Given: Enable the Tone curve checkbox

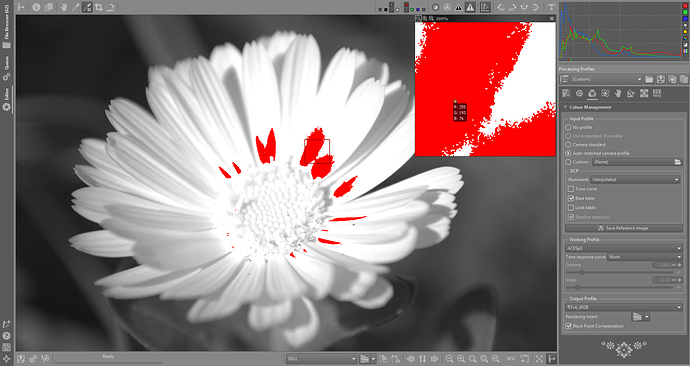Looking at the screenshot, I should click(571, 189).
